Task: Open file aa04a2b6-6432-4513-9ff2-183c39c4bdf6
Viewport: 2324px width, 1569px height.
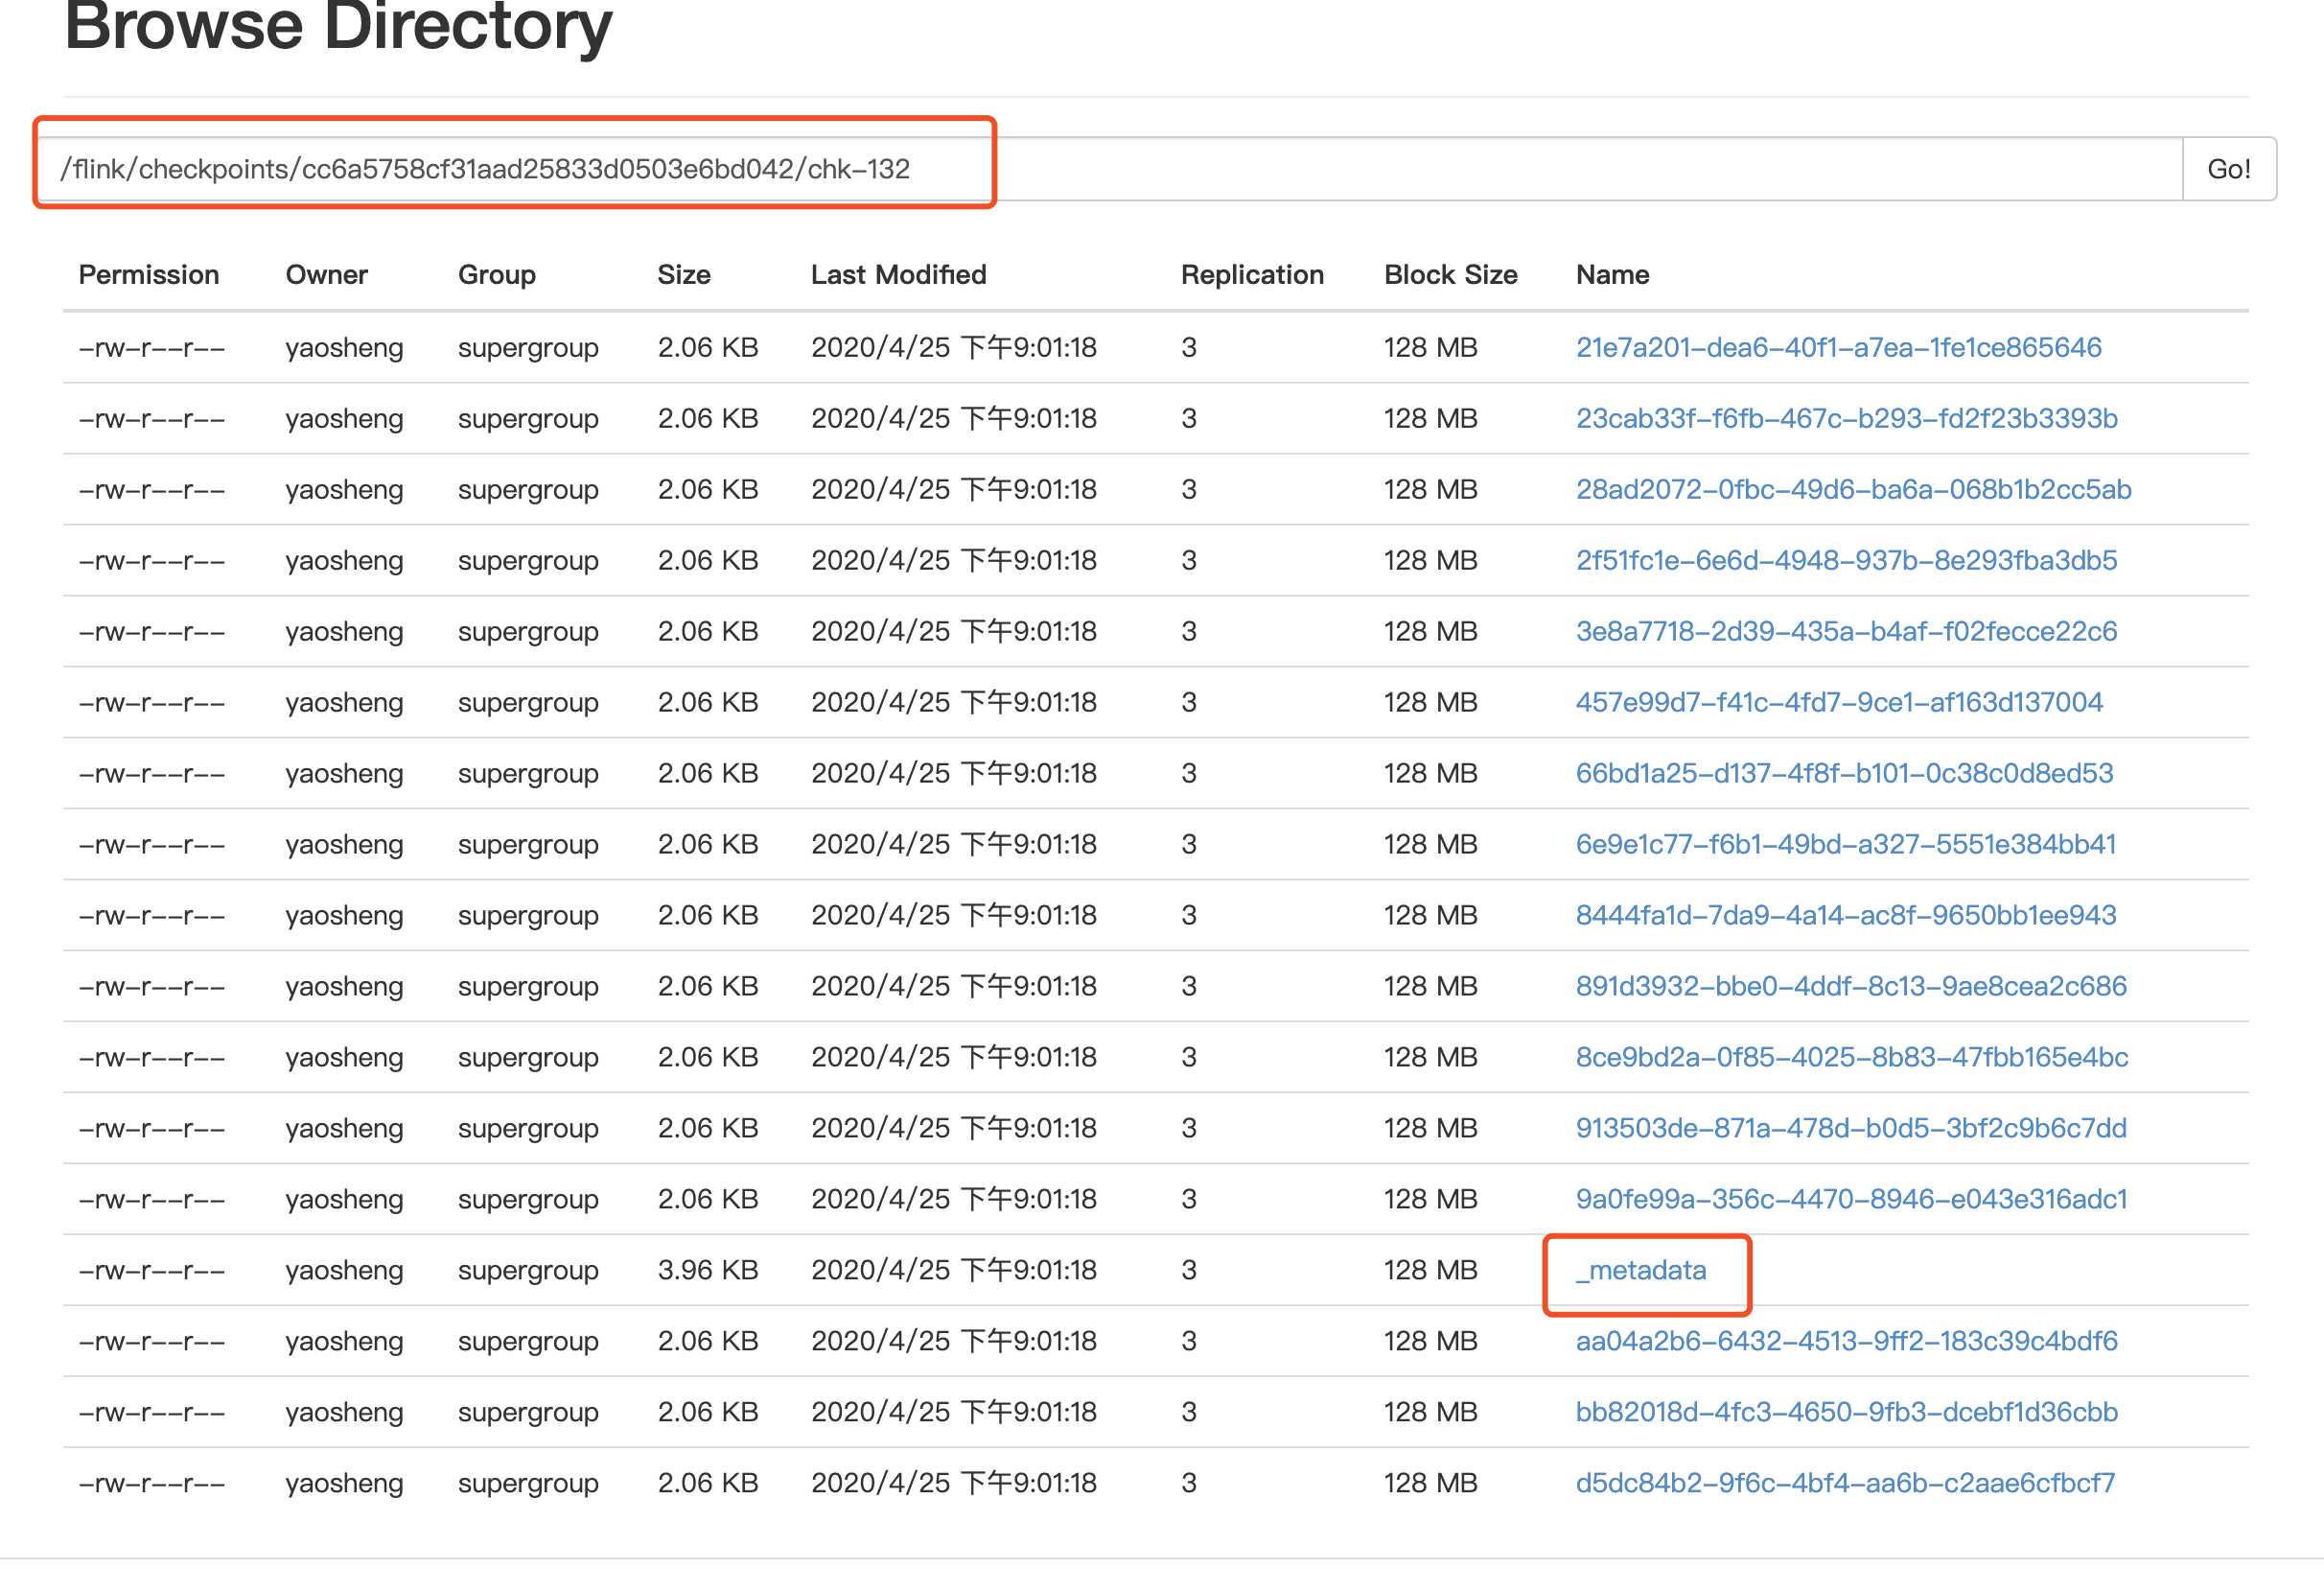Action: point(1846,1341)
